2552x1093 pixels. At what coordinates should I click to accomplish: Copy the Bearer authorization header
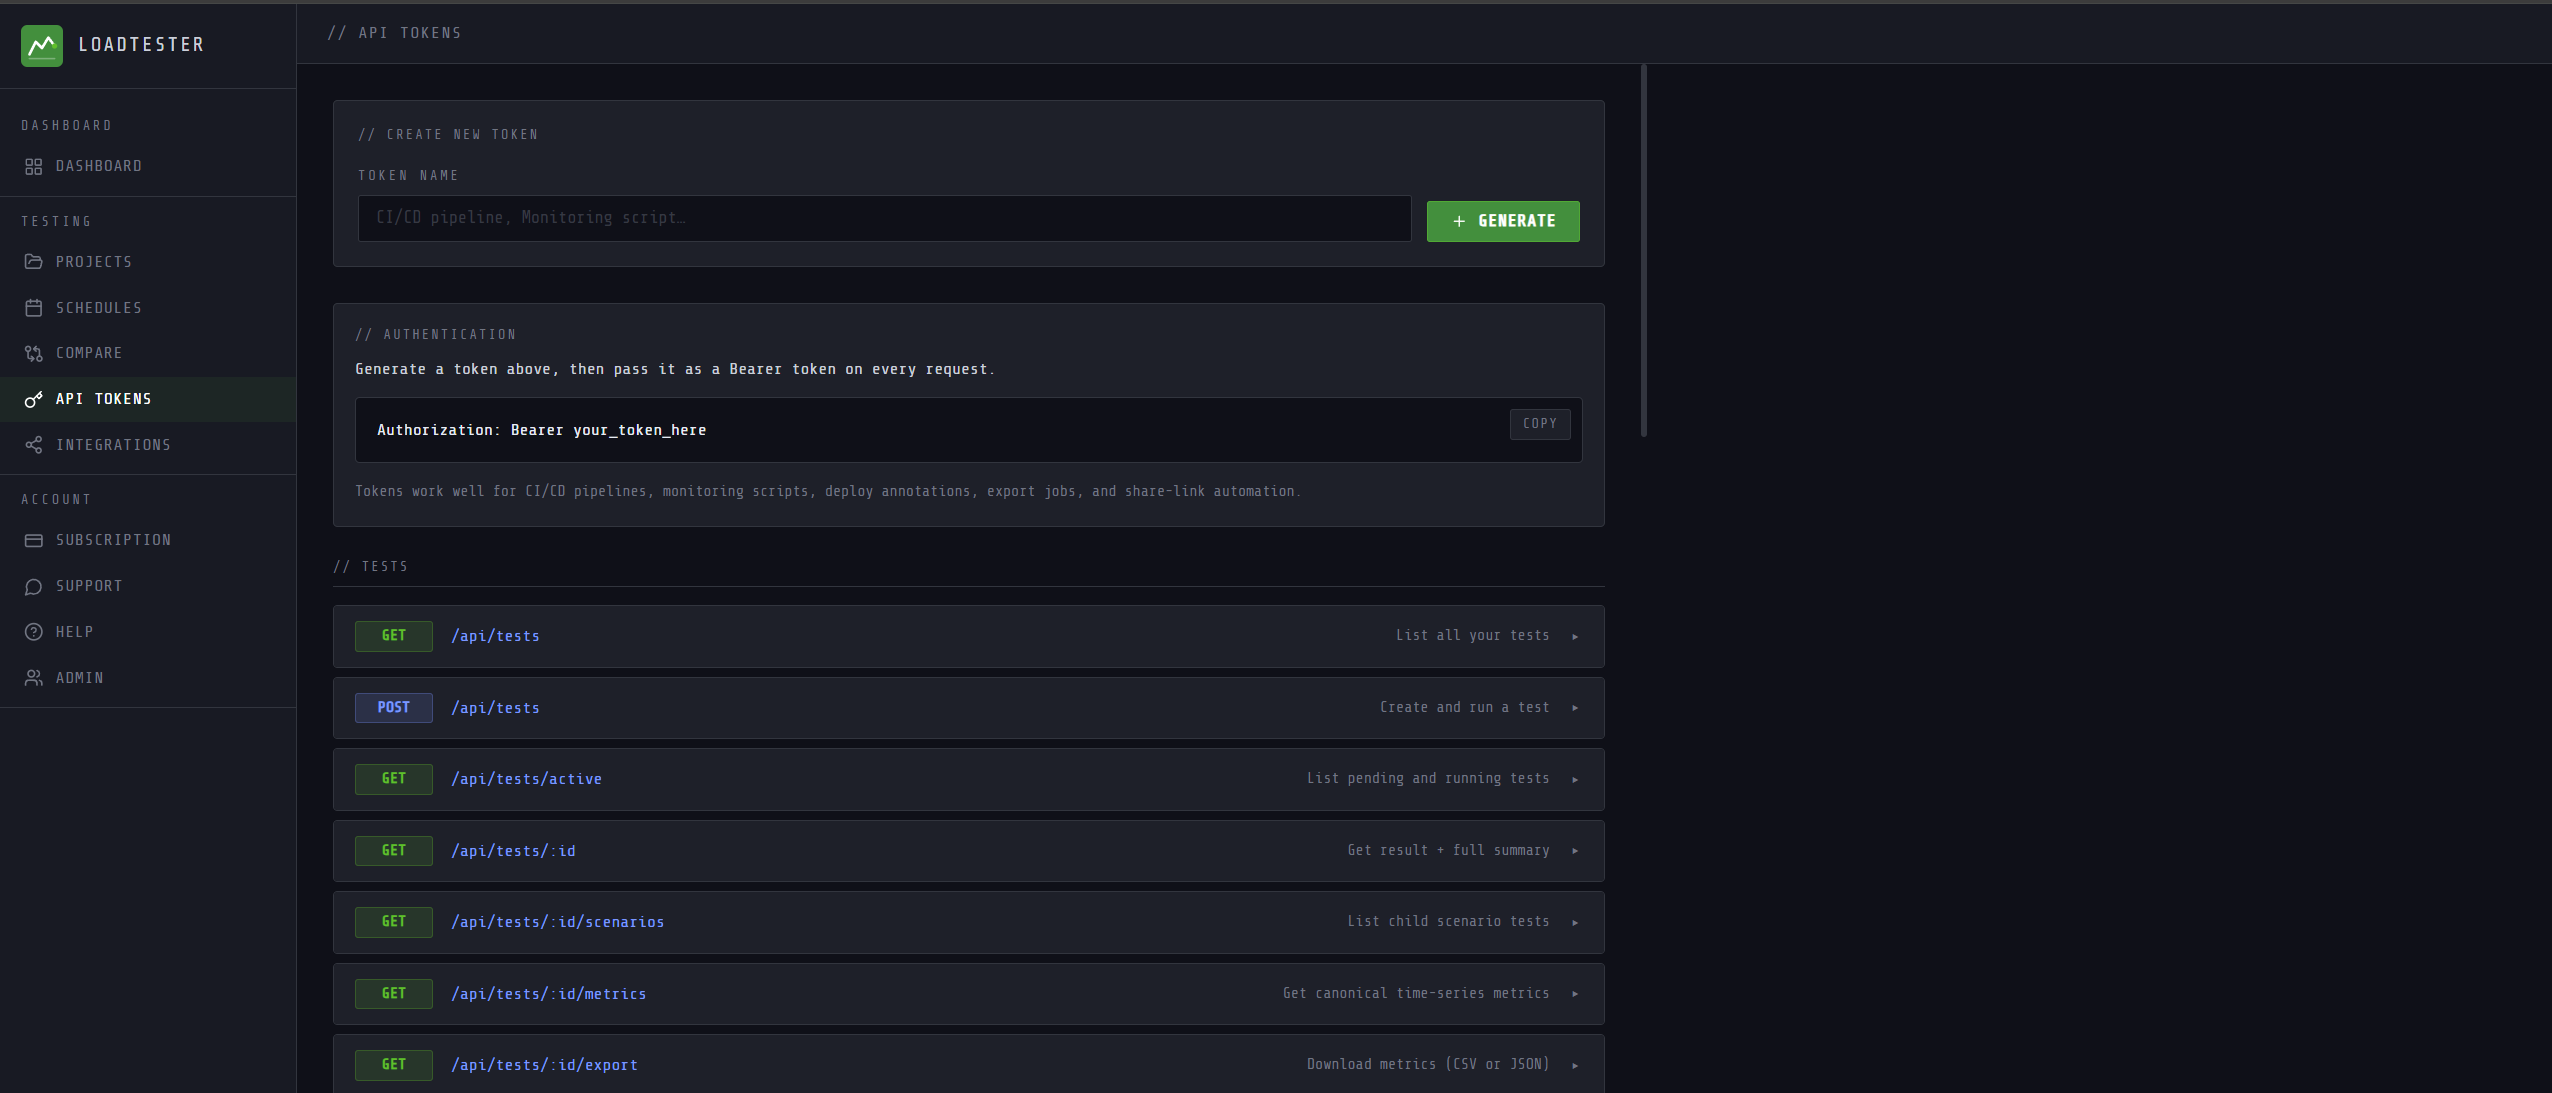pos(1539,424)
